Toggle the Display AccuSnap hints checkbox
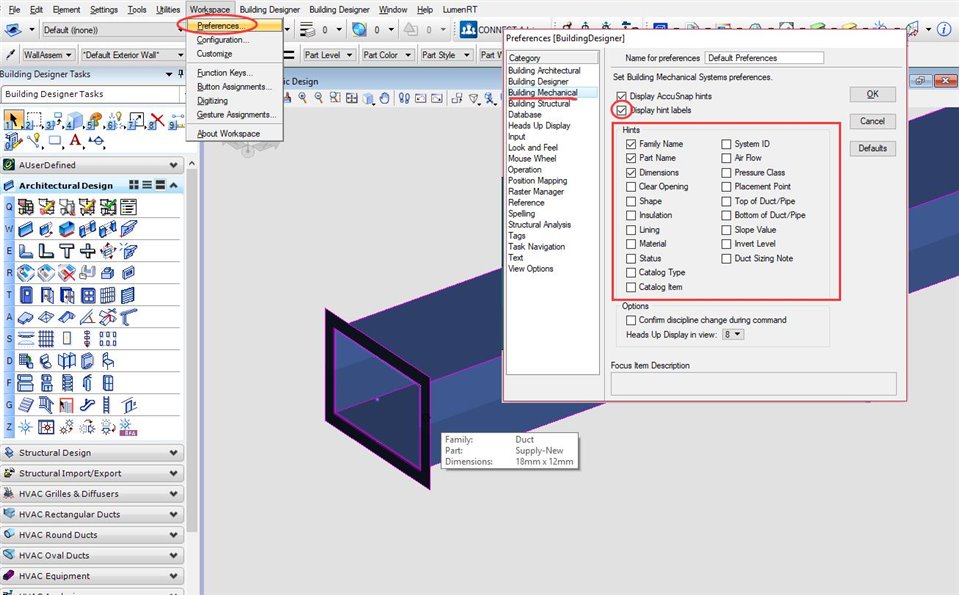 click(621, 96)
